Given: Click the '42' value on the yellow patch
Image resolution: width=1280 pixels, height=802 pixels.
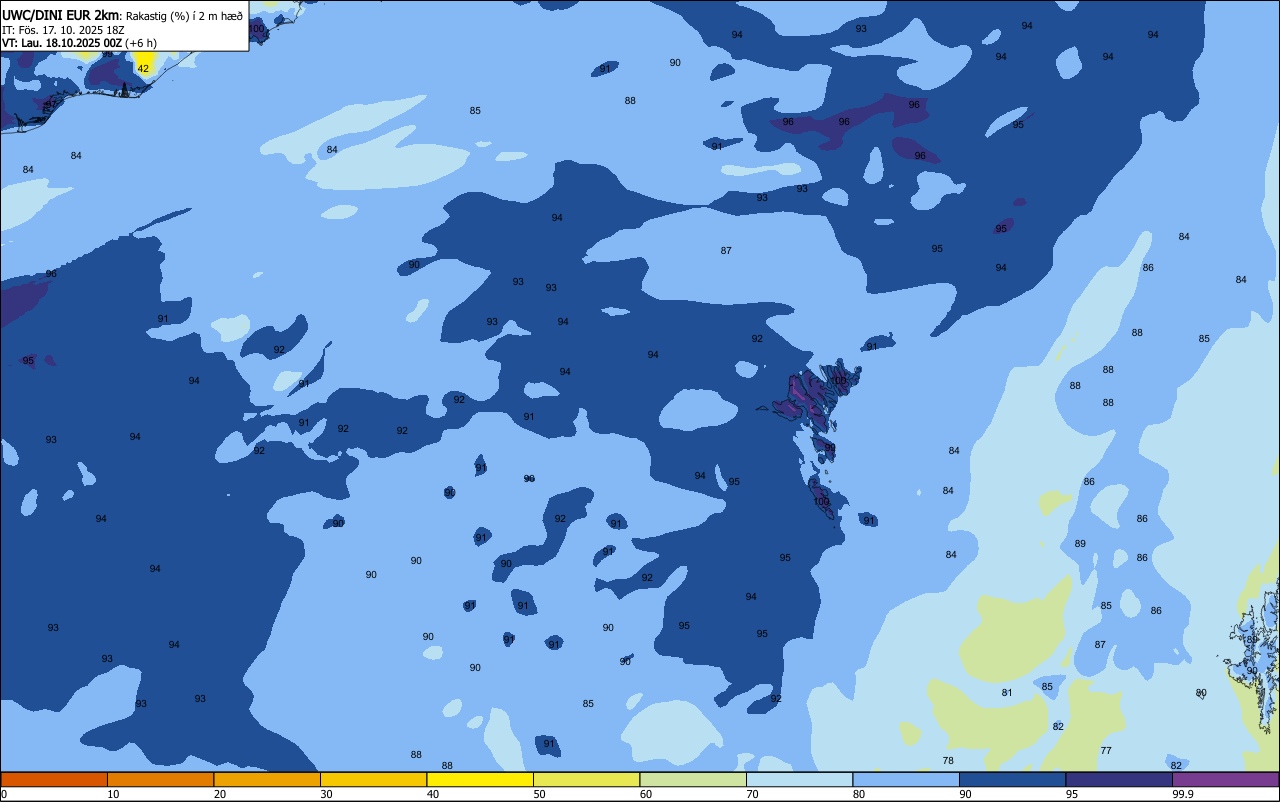Looking at the screenshot, I should [143, 69].
